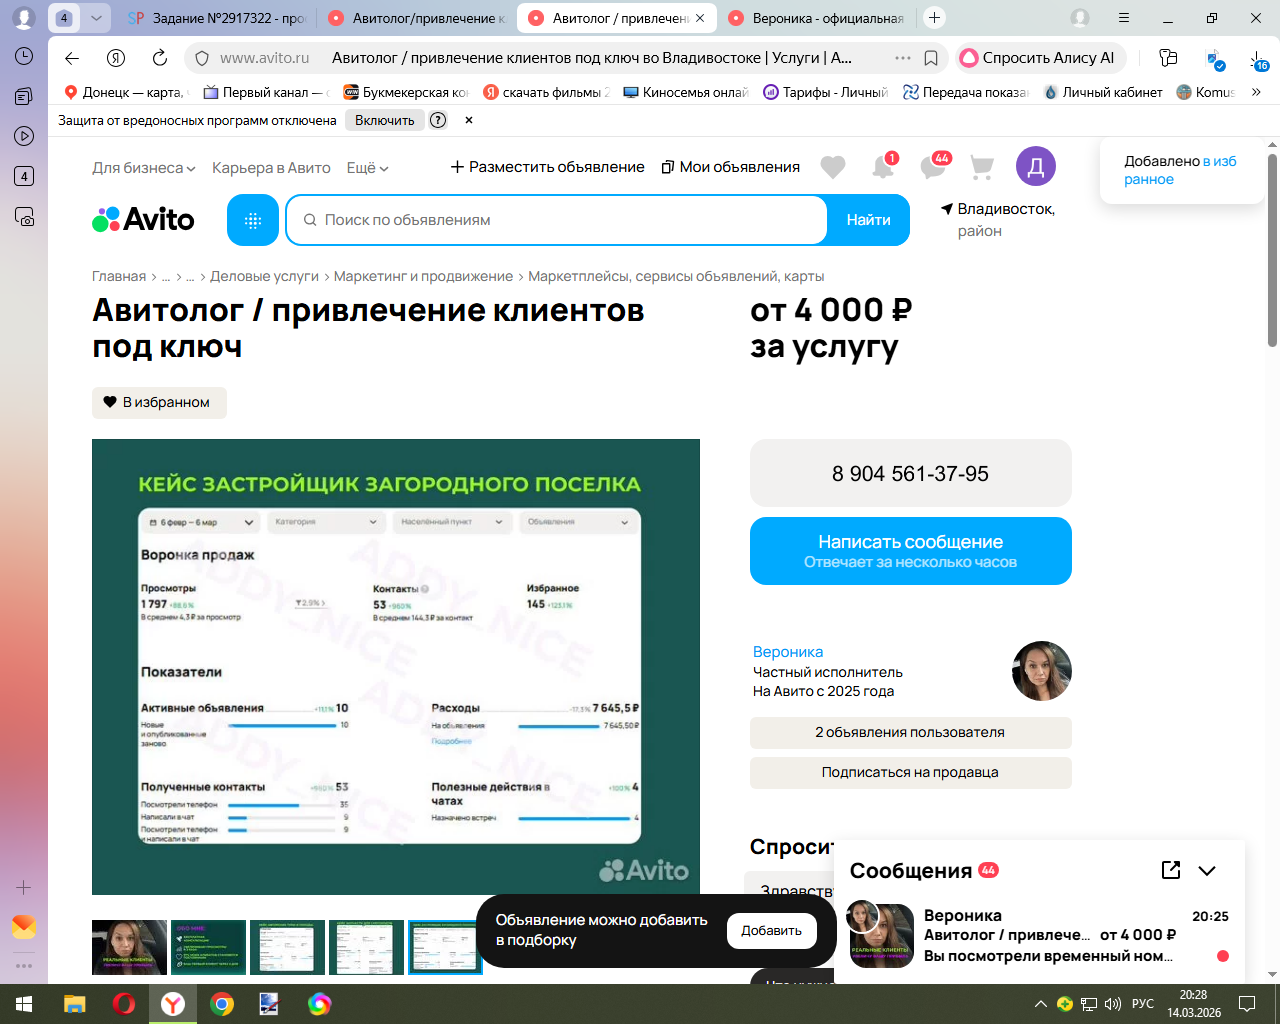
Task: Click 'Подписаться на продавца'
Action: 911,773
